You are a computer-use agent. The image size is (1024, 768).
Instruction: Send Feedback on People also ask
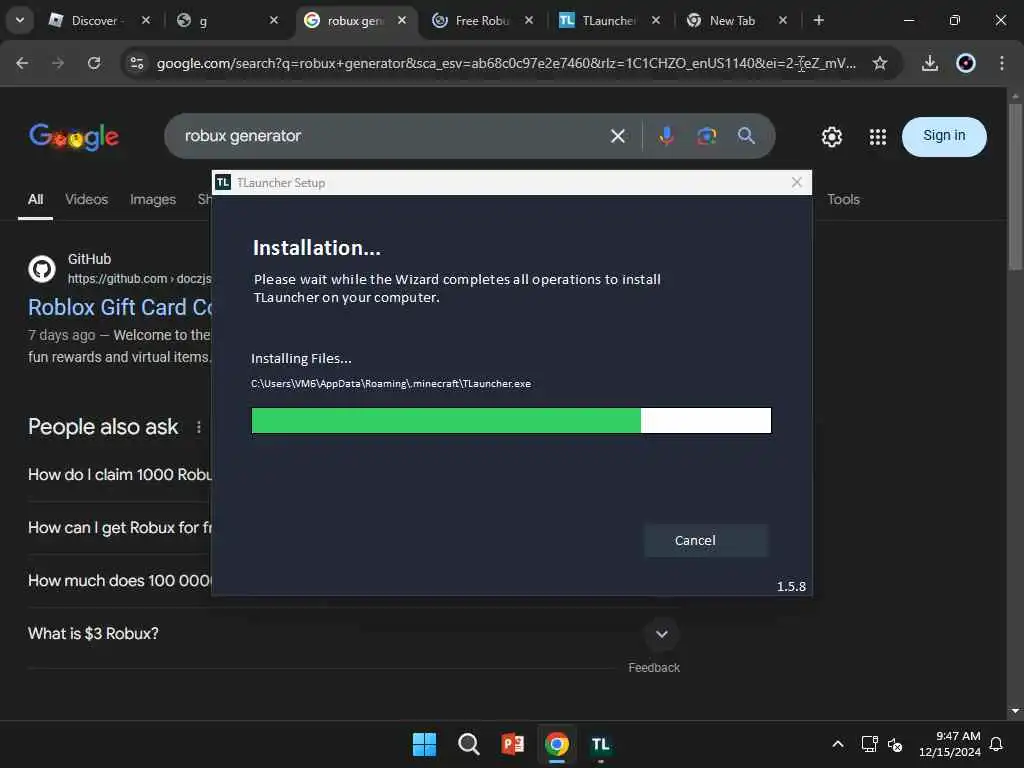654,667
